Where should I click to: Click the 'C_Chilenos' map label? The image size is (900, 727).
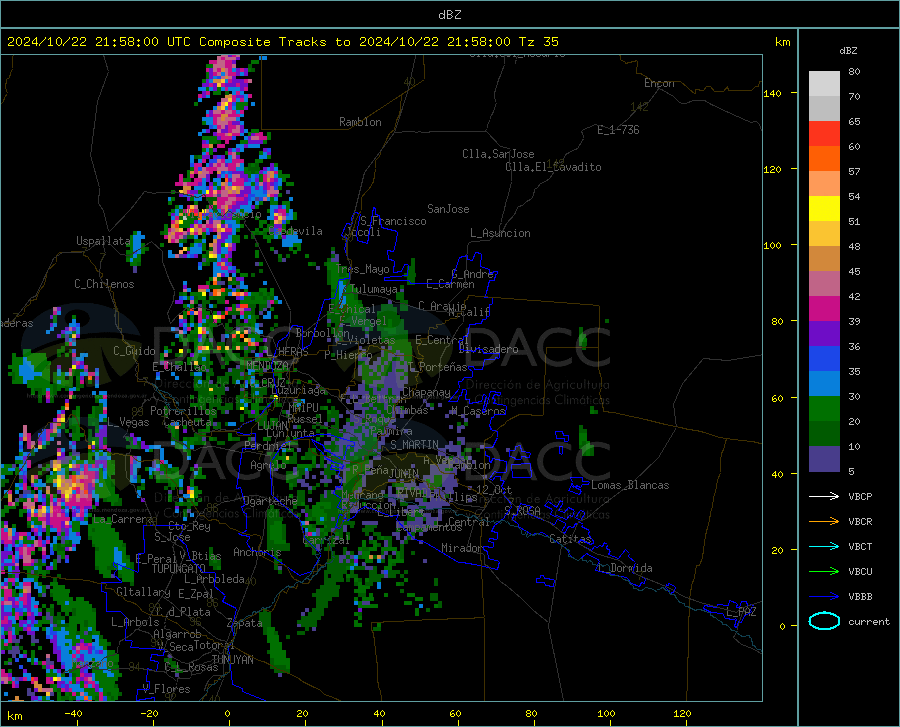click(104, 284)
